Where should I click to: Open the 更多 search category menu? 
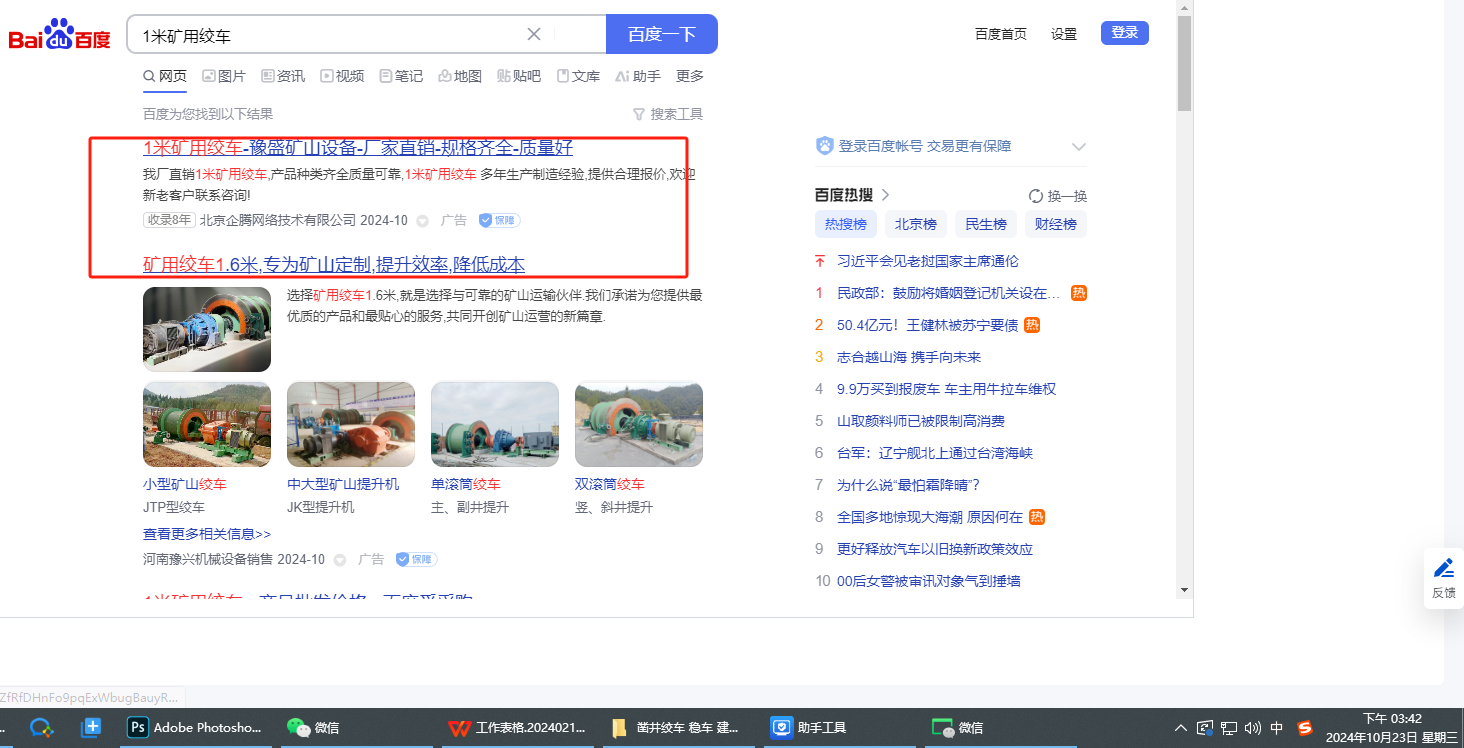coord(690,76)
